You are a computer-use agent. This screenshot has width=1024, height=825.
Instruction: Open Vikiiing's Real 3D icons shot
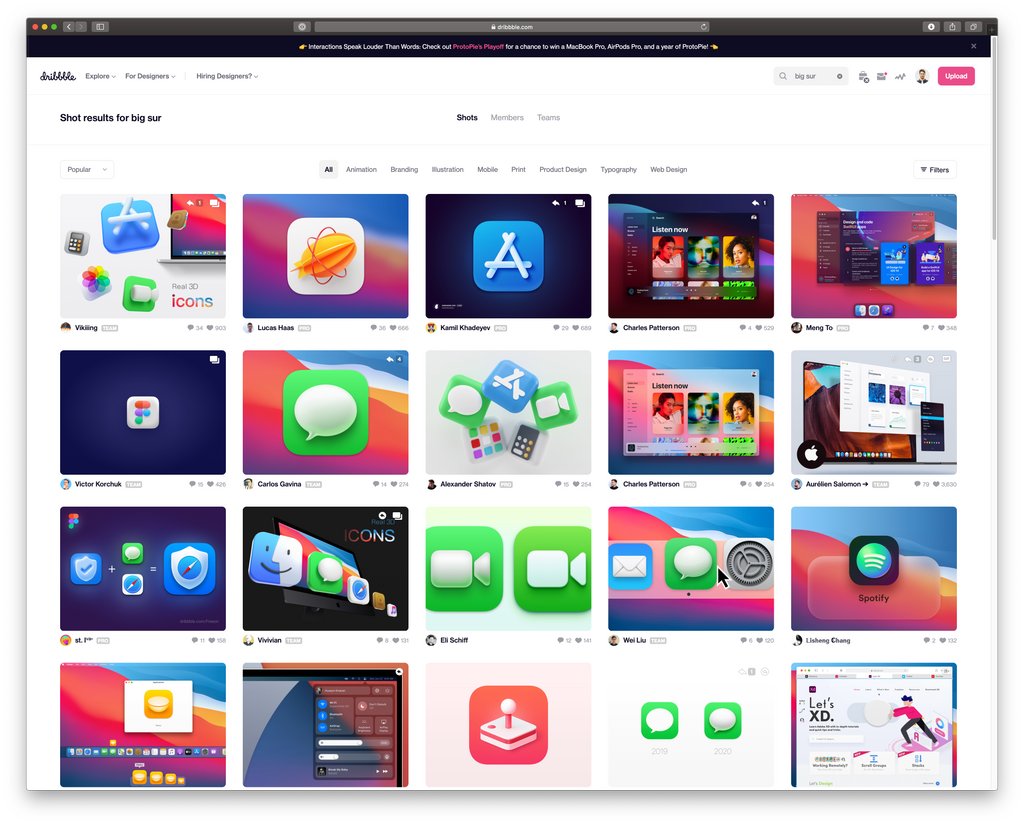(x=143, y=256)
